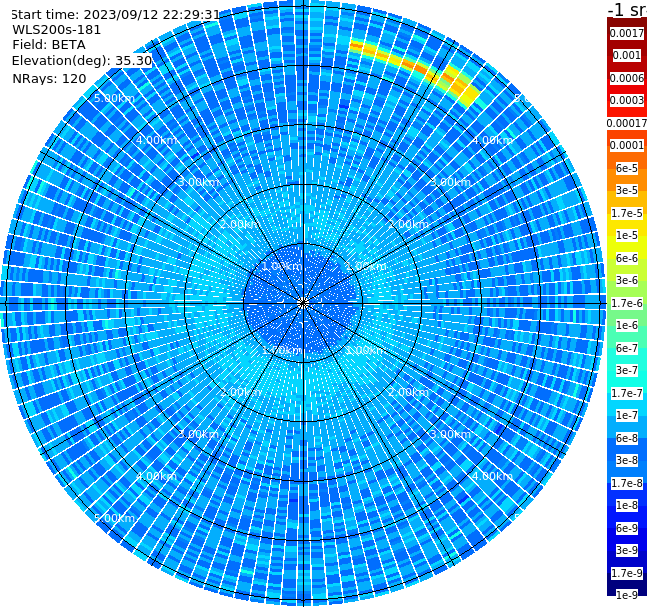Click the 0.0003 colorbar label

tap(627, 100)
